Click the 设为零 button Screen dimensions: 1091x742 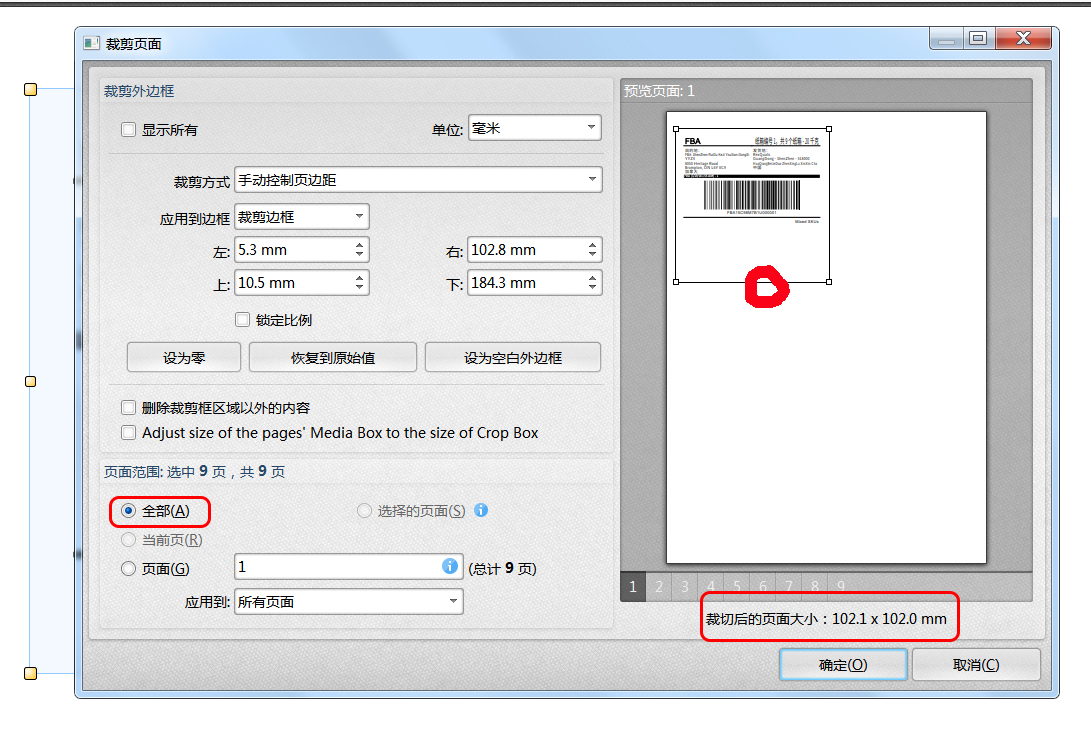point(184,357)
